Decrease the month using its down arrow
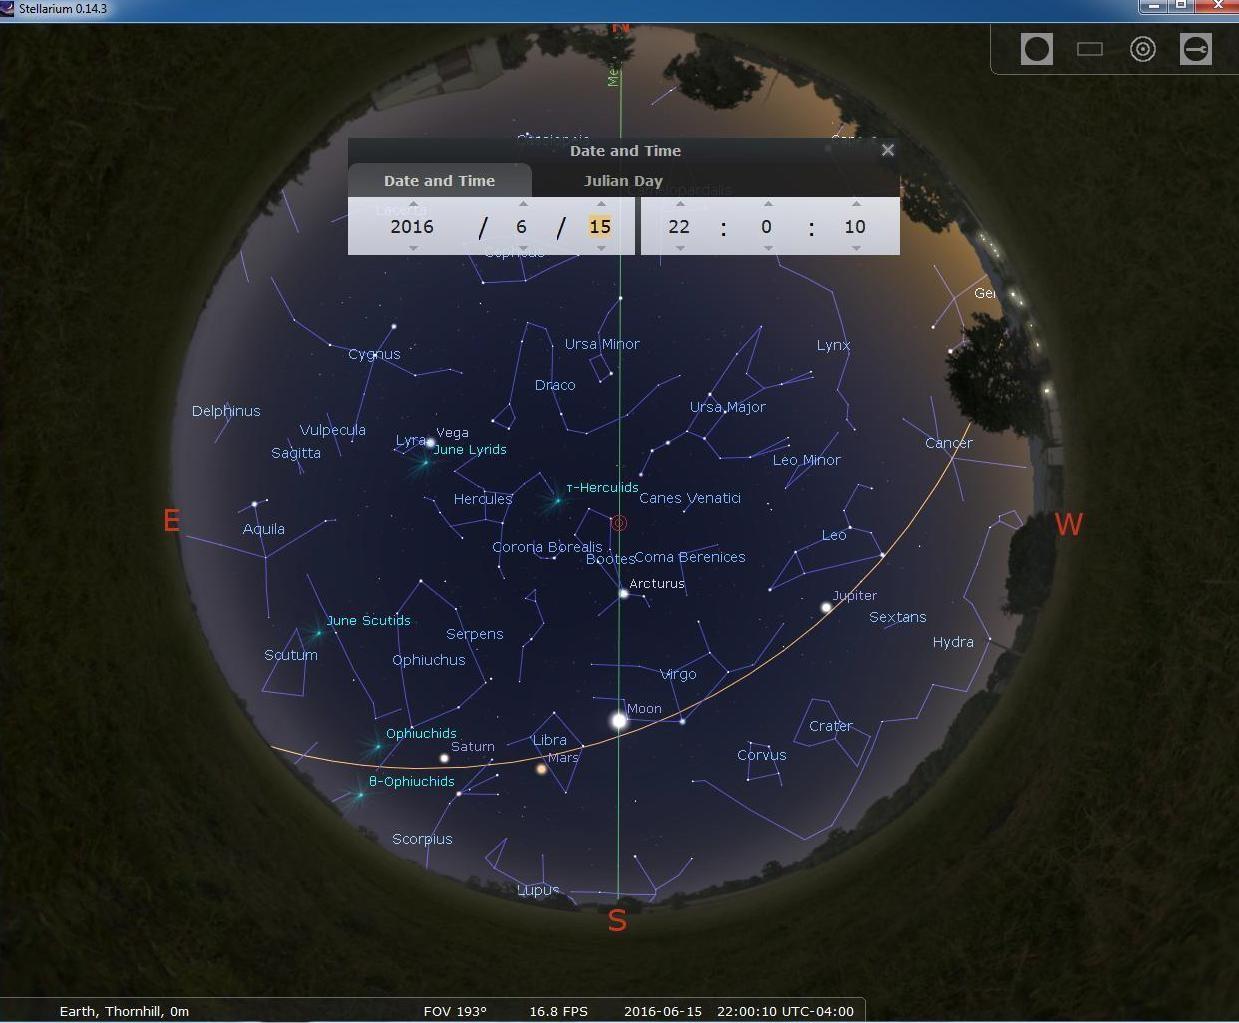Screen dimensions: 1239x1023 tap(522, 248)
